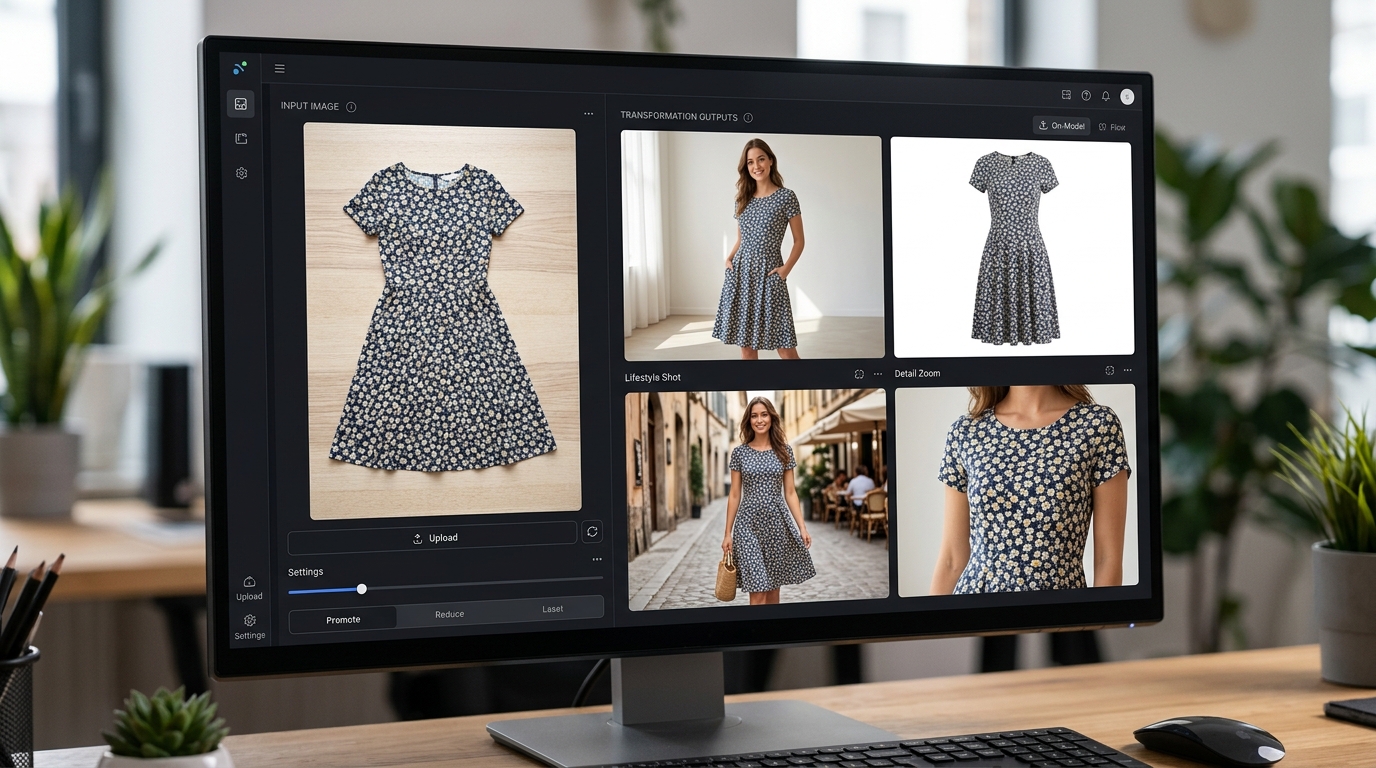Open the three-dot menu for Lifestyle Shot
The width and height of the screenshot is (1376, 768).
point(878,374)
